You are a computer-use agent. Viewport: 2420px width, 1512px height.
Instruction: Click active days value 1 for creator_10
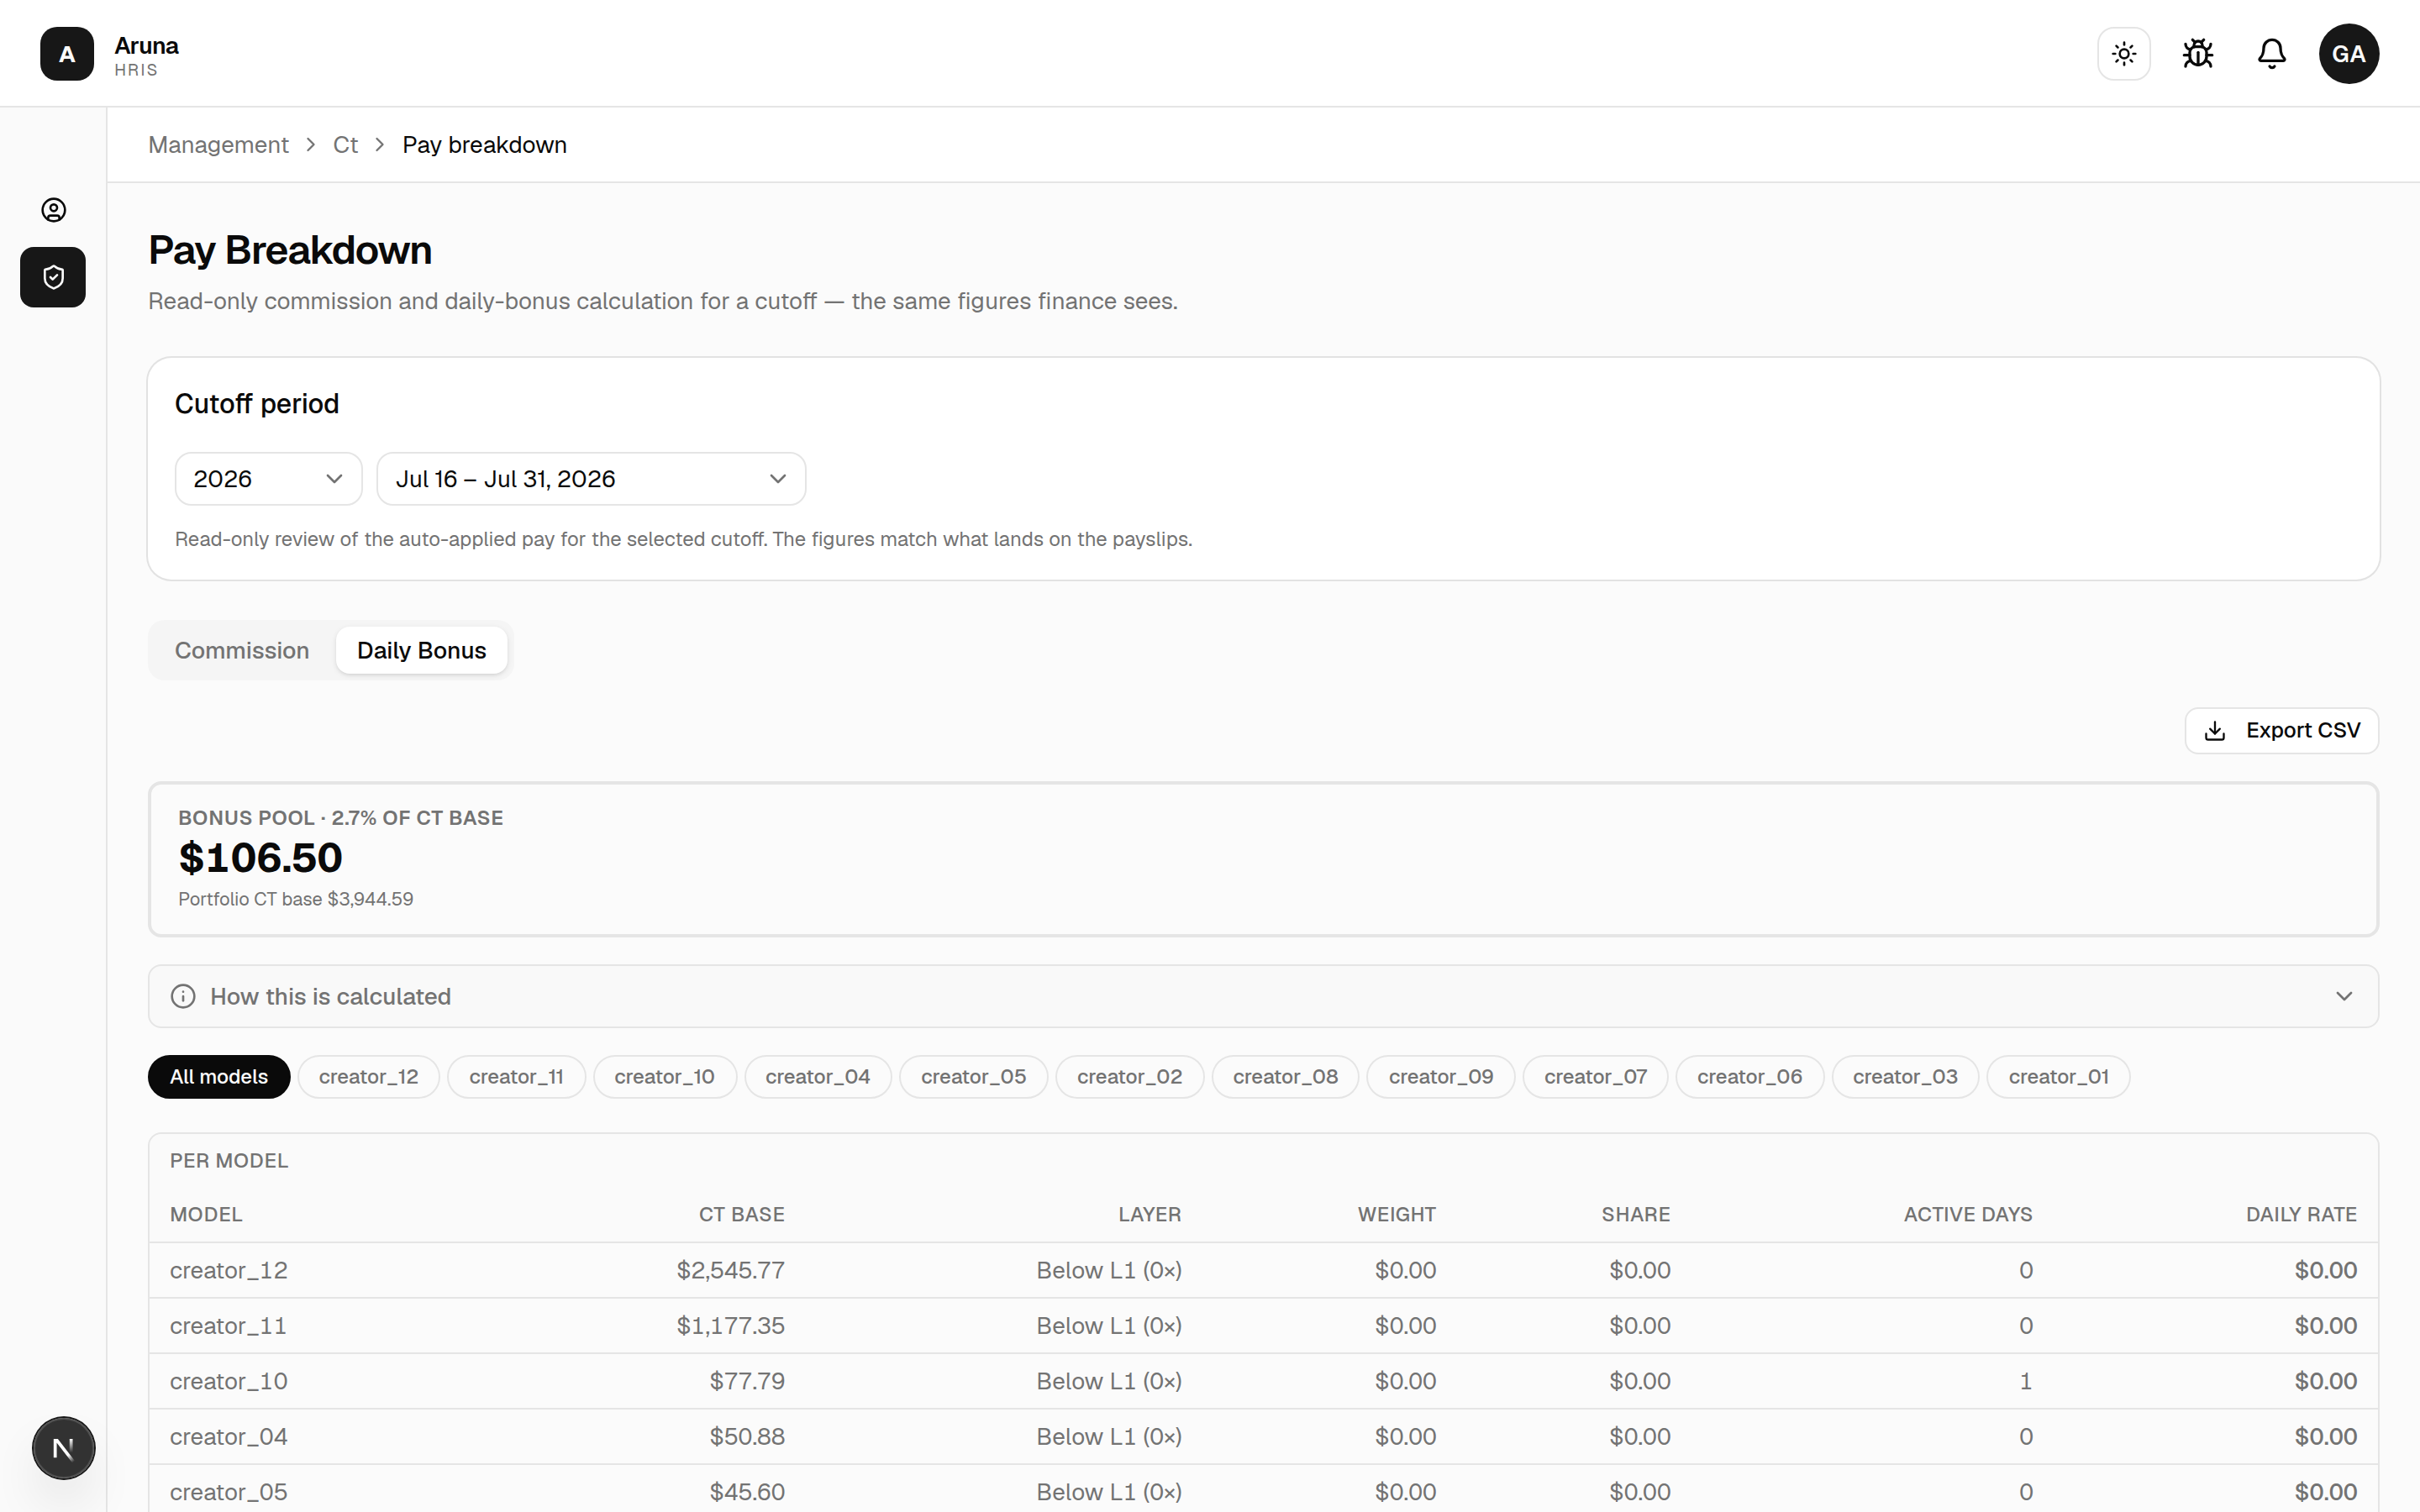point(2026,1381)
